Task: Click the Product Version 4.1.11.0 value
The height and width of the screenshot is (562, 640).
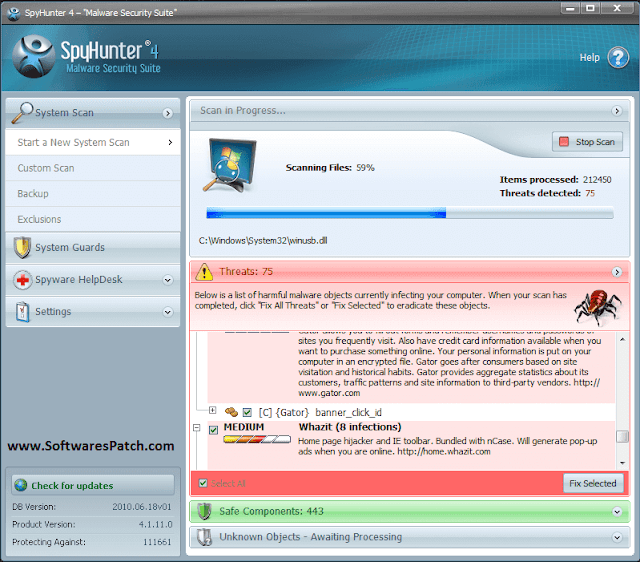Action: point(156,524)
